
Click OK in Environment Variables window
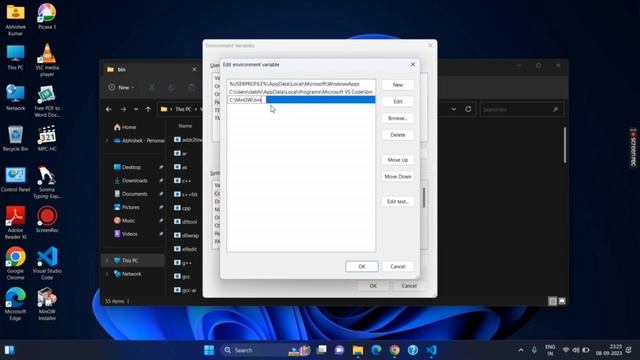pos(373,286)
